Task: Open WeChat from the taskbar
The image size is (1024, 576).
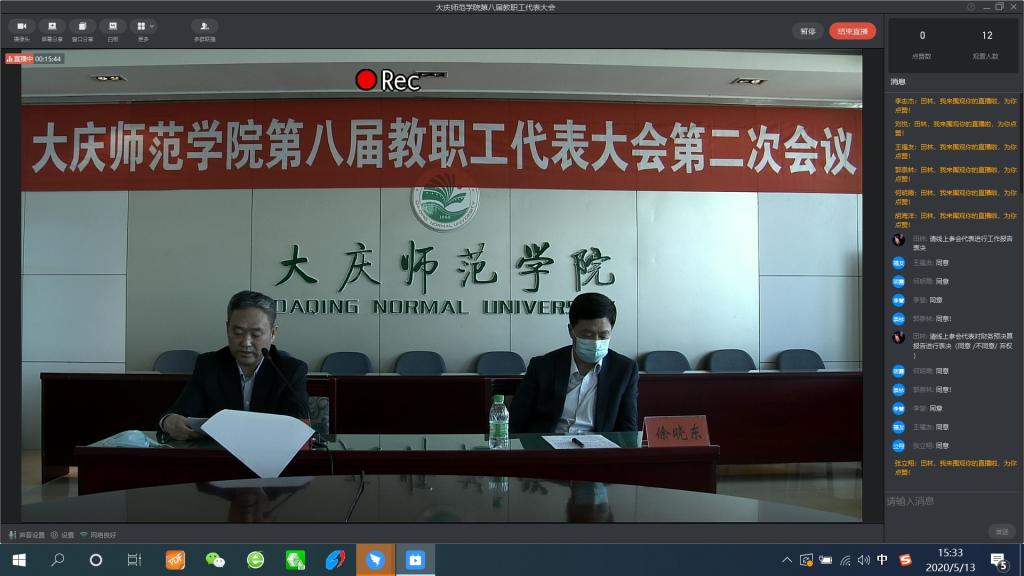Action: (x=215, y=560)
